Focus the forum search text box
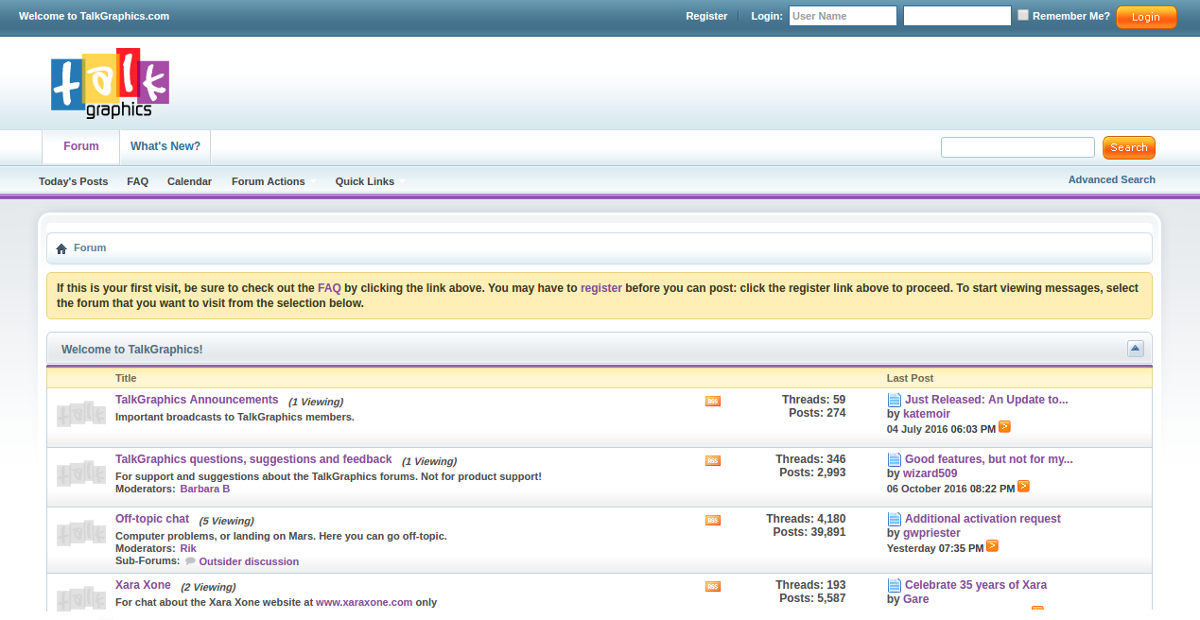Image resolution: width=1200 pixels, height=620 pixels. tap(1017, 148)
